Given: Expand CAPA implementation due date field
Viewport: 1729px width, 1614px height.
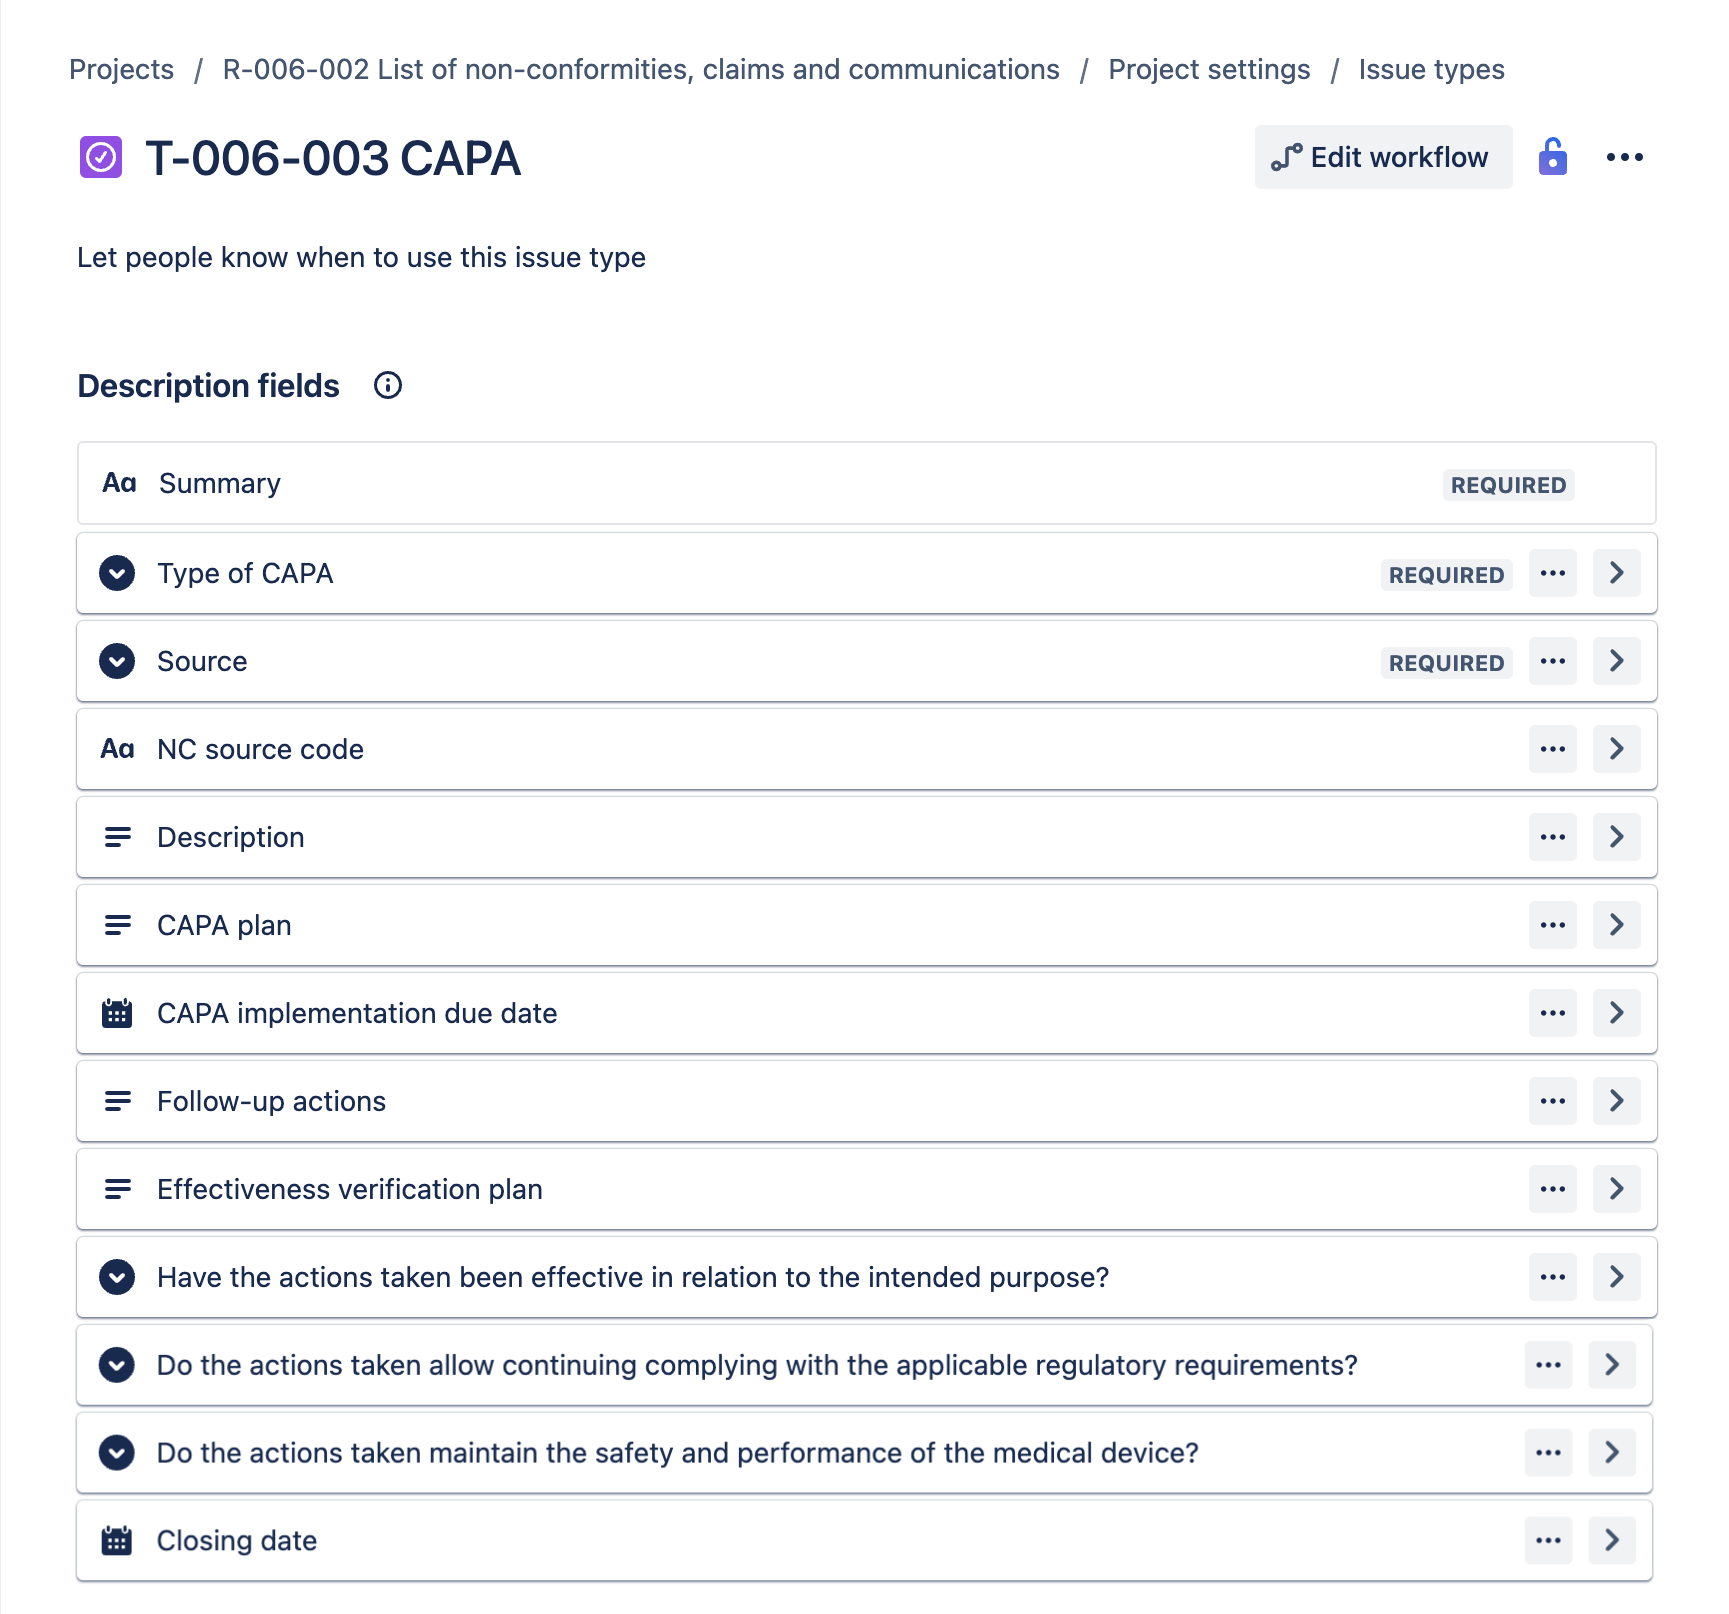Looking at the screenshot, I should click(1616, 1013).
